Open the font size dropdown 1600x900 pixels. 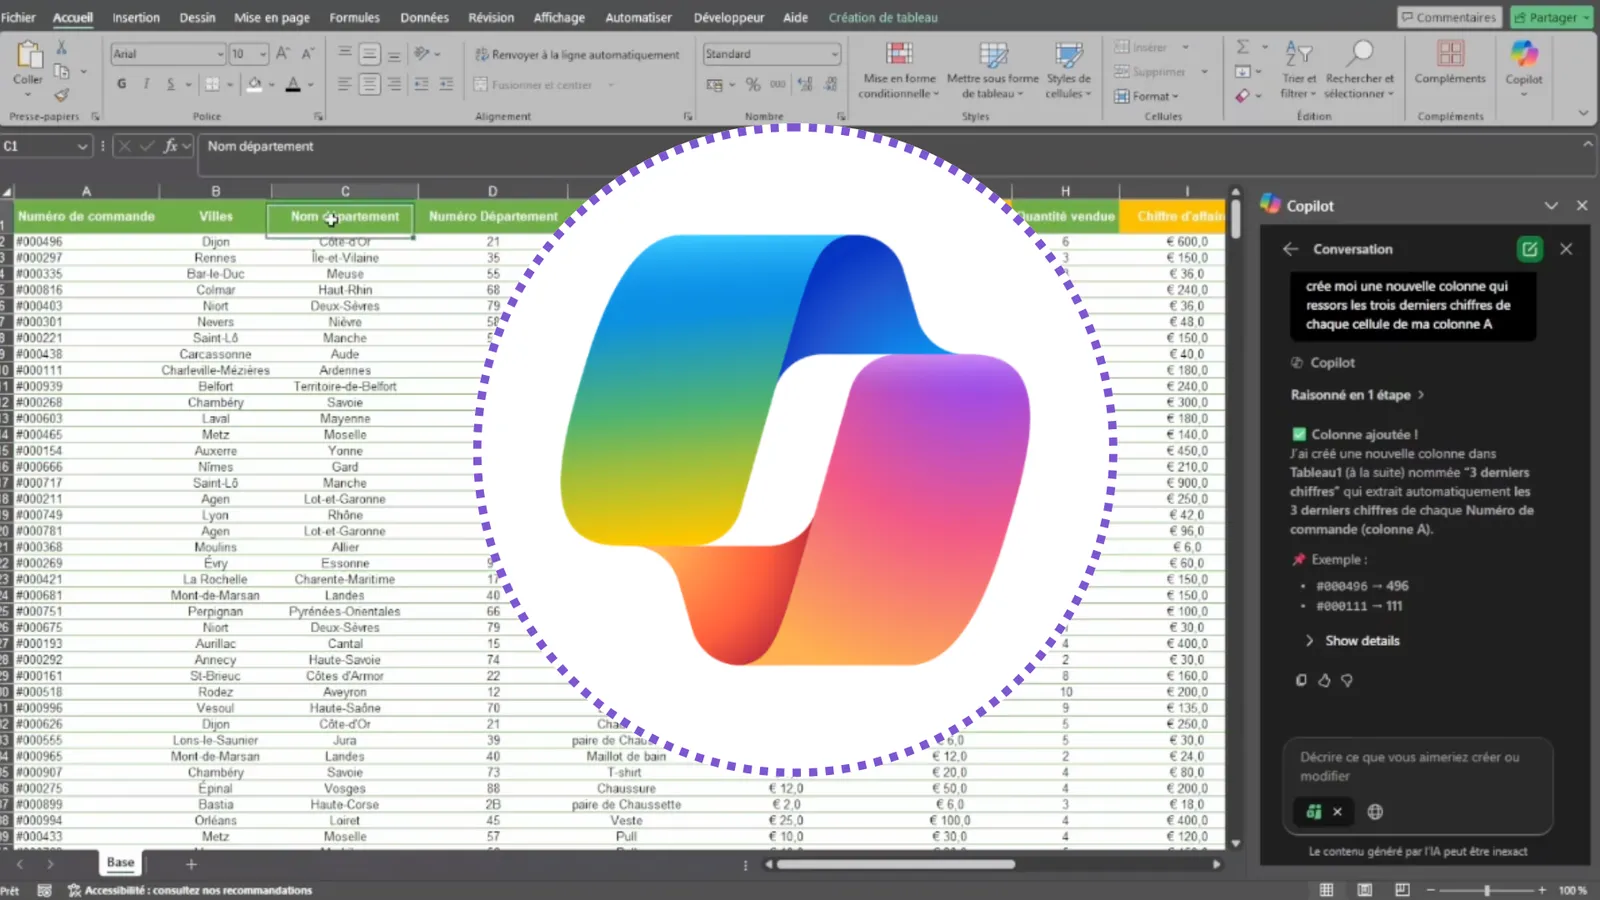tap(263, 54)
